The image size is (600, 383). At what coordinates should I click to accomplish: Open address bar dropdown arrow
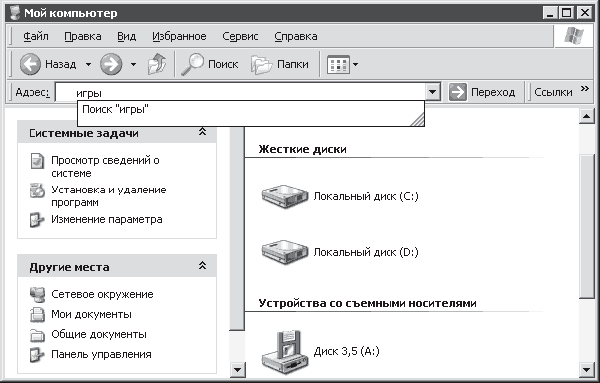(x=432, y=92)
